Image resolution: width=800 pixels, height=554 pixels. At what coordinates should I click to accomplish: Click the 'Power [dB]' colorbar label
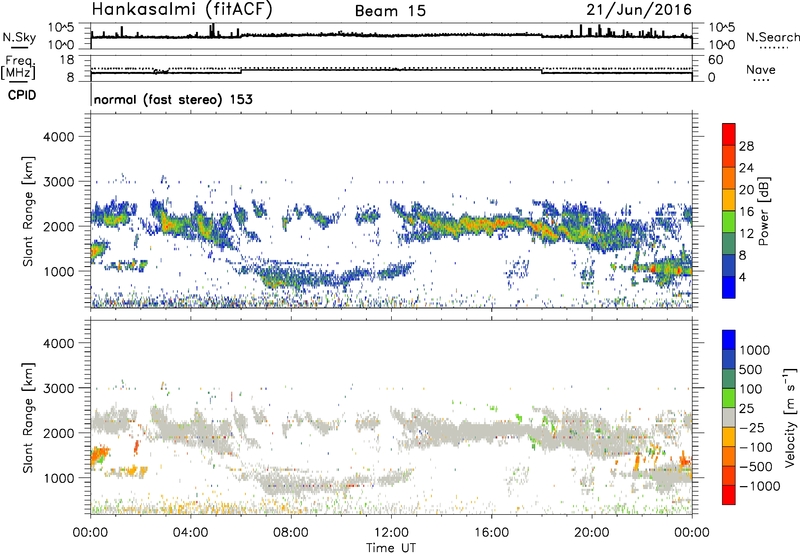click(763, 211)
